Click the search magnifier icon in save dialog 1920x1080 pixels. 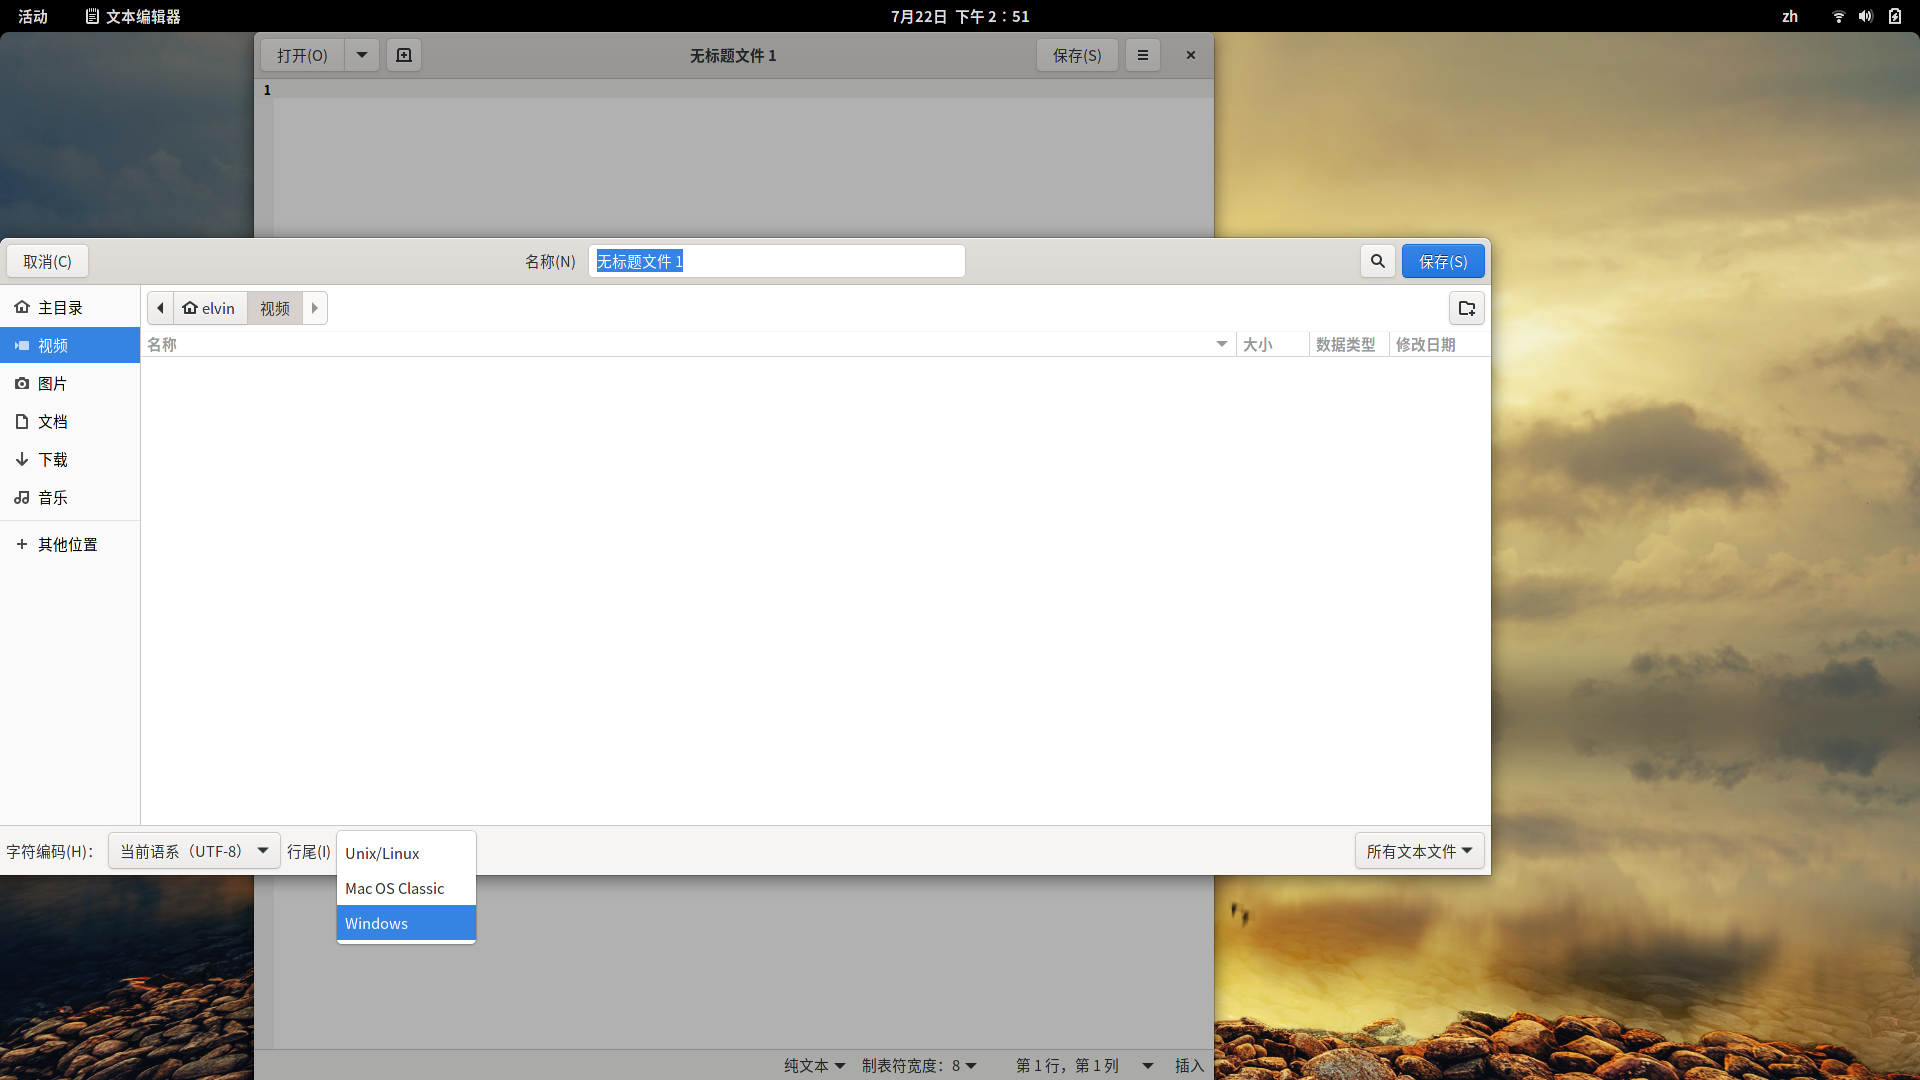click(1377, 261)
